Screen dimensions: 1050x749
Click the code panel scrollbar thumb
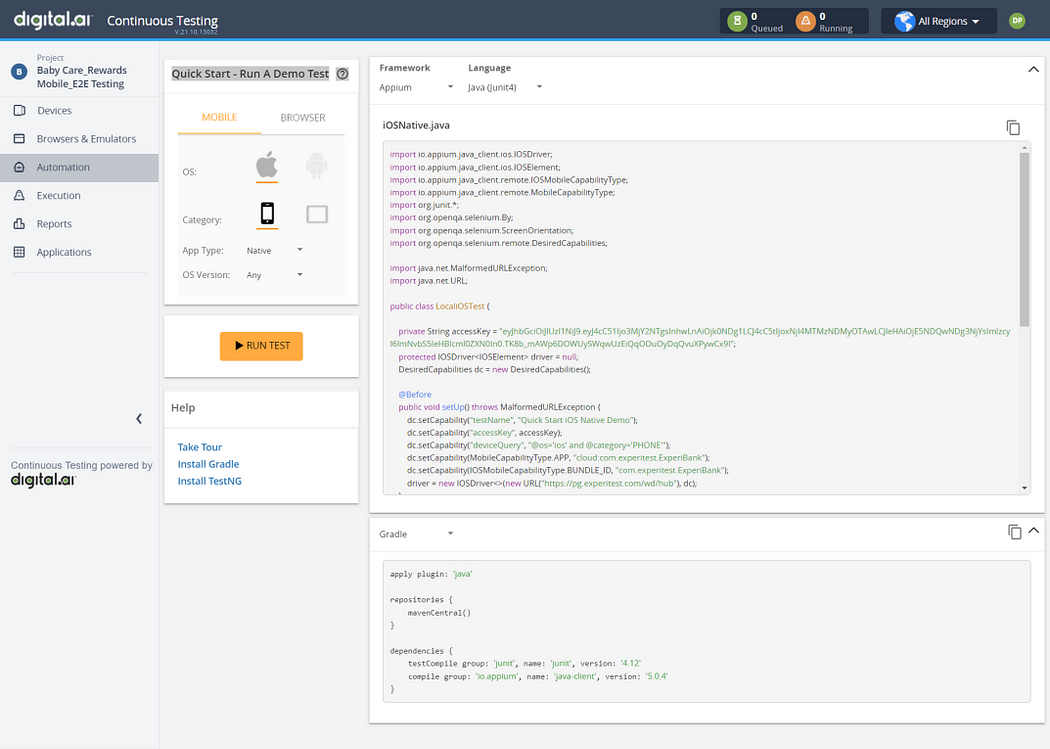tap(1025, 239)
